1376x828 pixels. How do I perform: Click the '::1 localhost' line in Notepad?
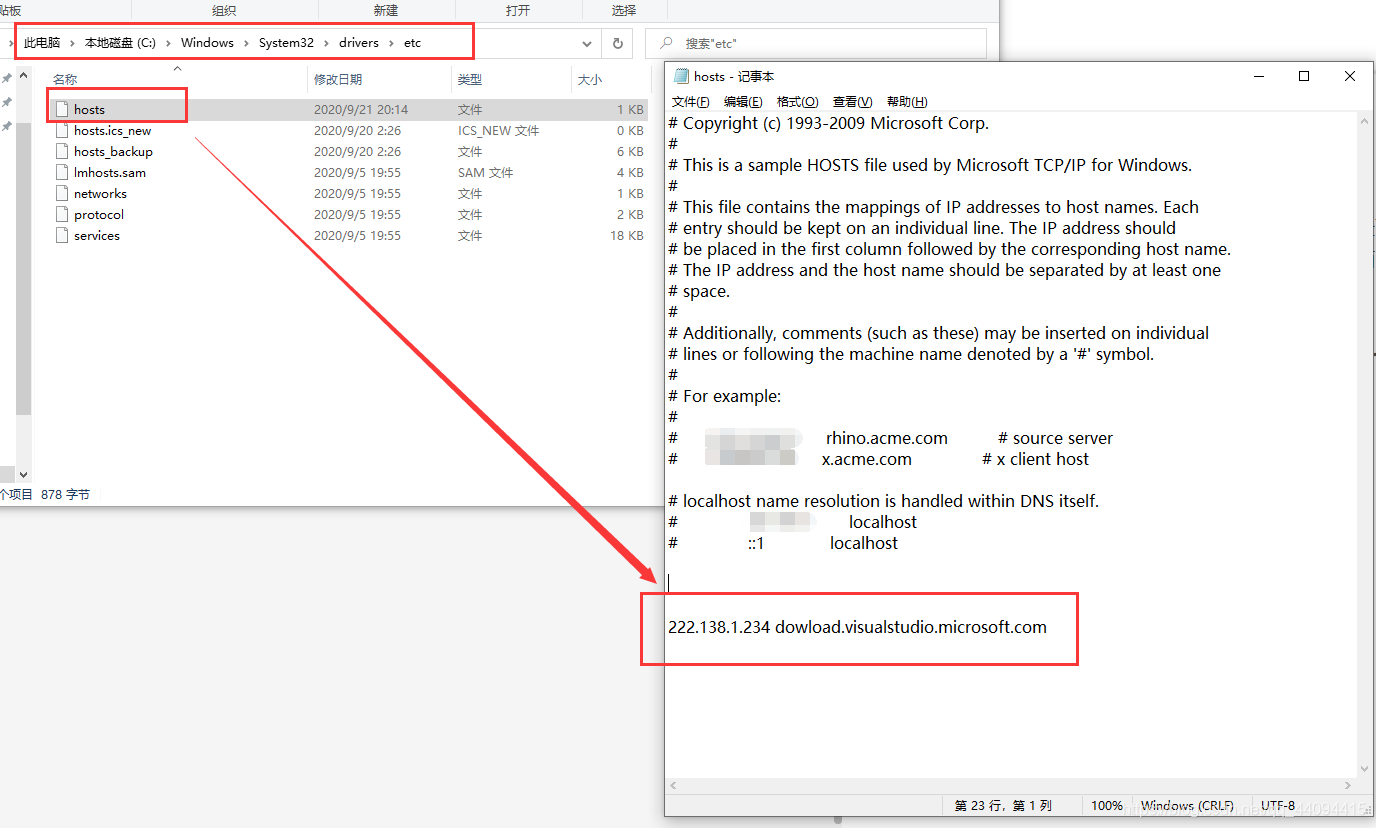point(783,543)
